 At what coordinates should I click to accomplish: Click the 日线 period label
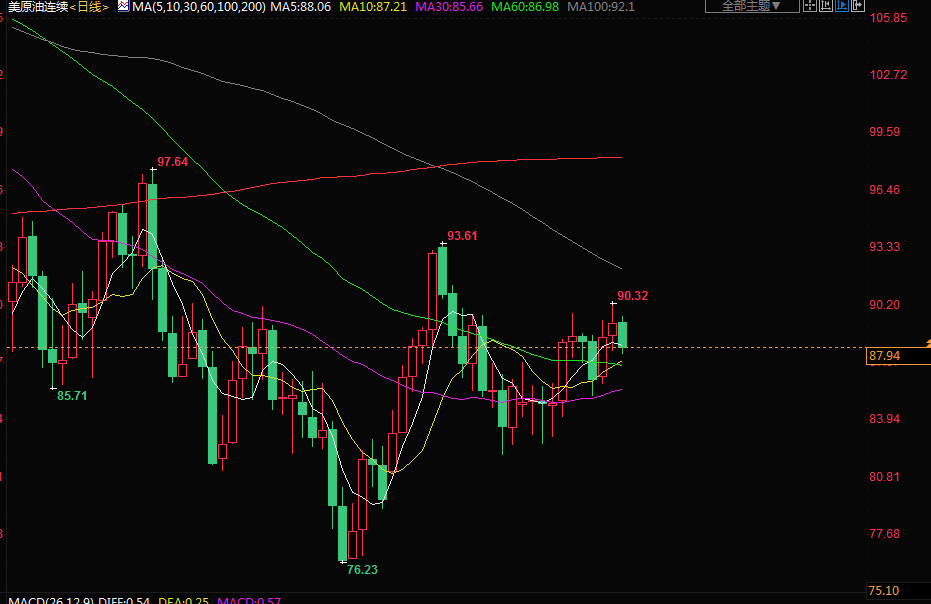[x=89, y=6]
